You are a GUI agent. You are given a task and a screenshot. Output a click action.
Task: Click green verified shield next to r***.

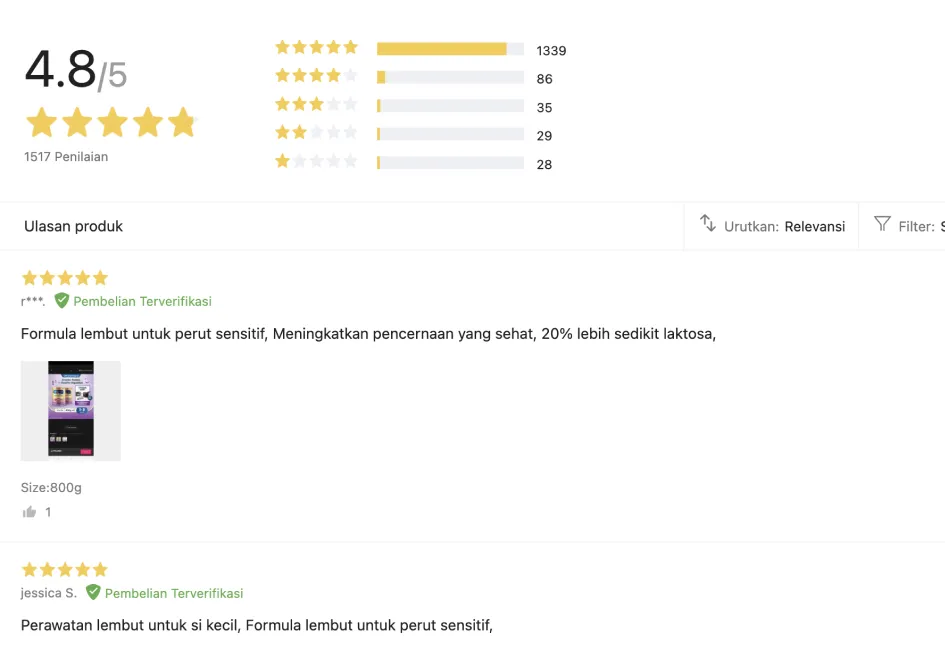click(62, 301)
